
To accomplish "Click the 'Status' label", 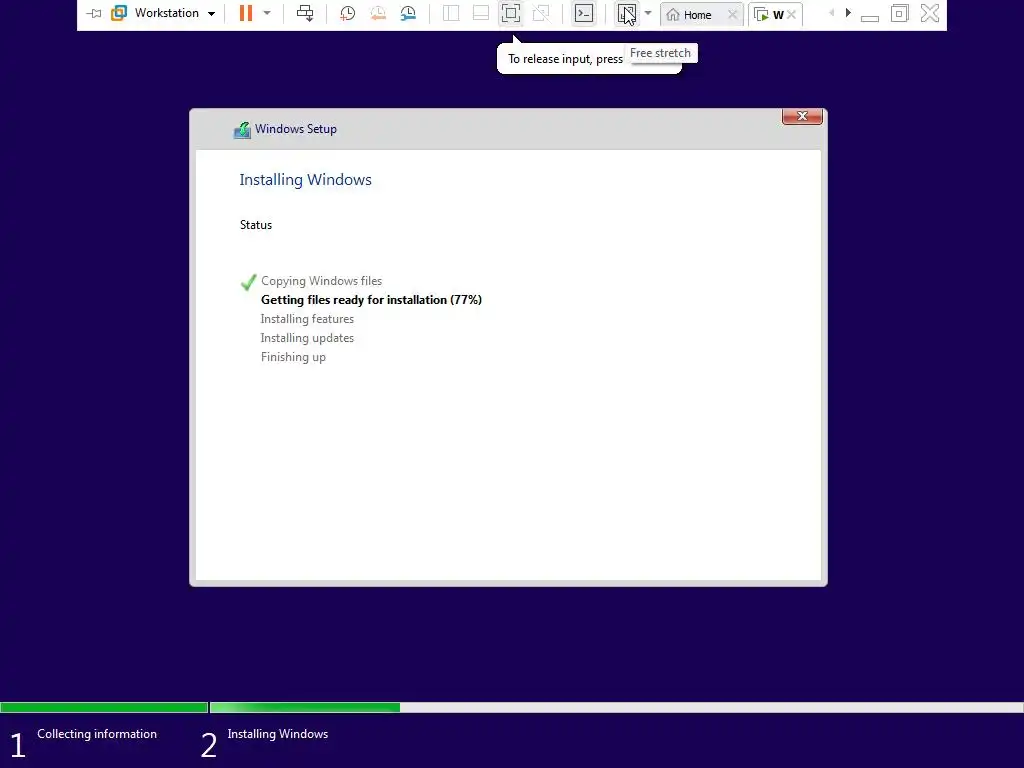I will (x=255, y=225).
